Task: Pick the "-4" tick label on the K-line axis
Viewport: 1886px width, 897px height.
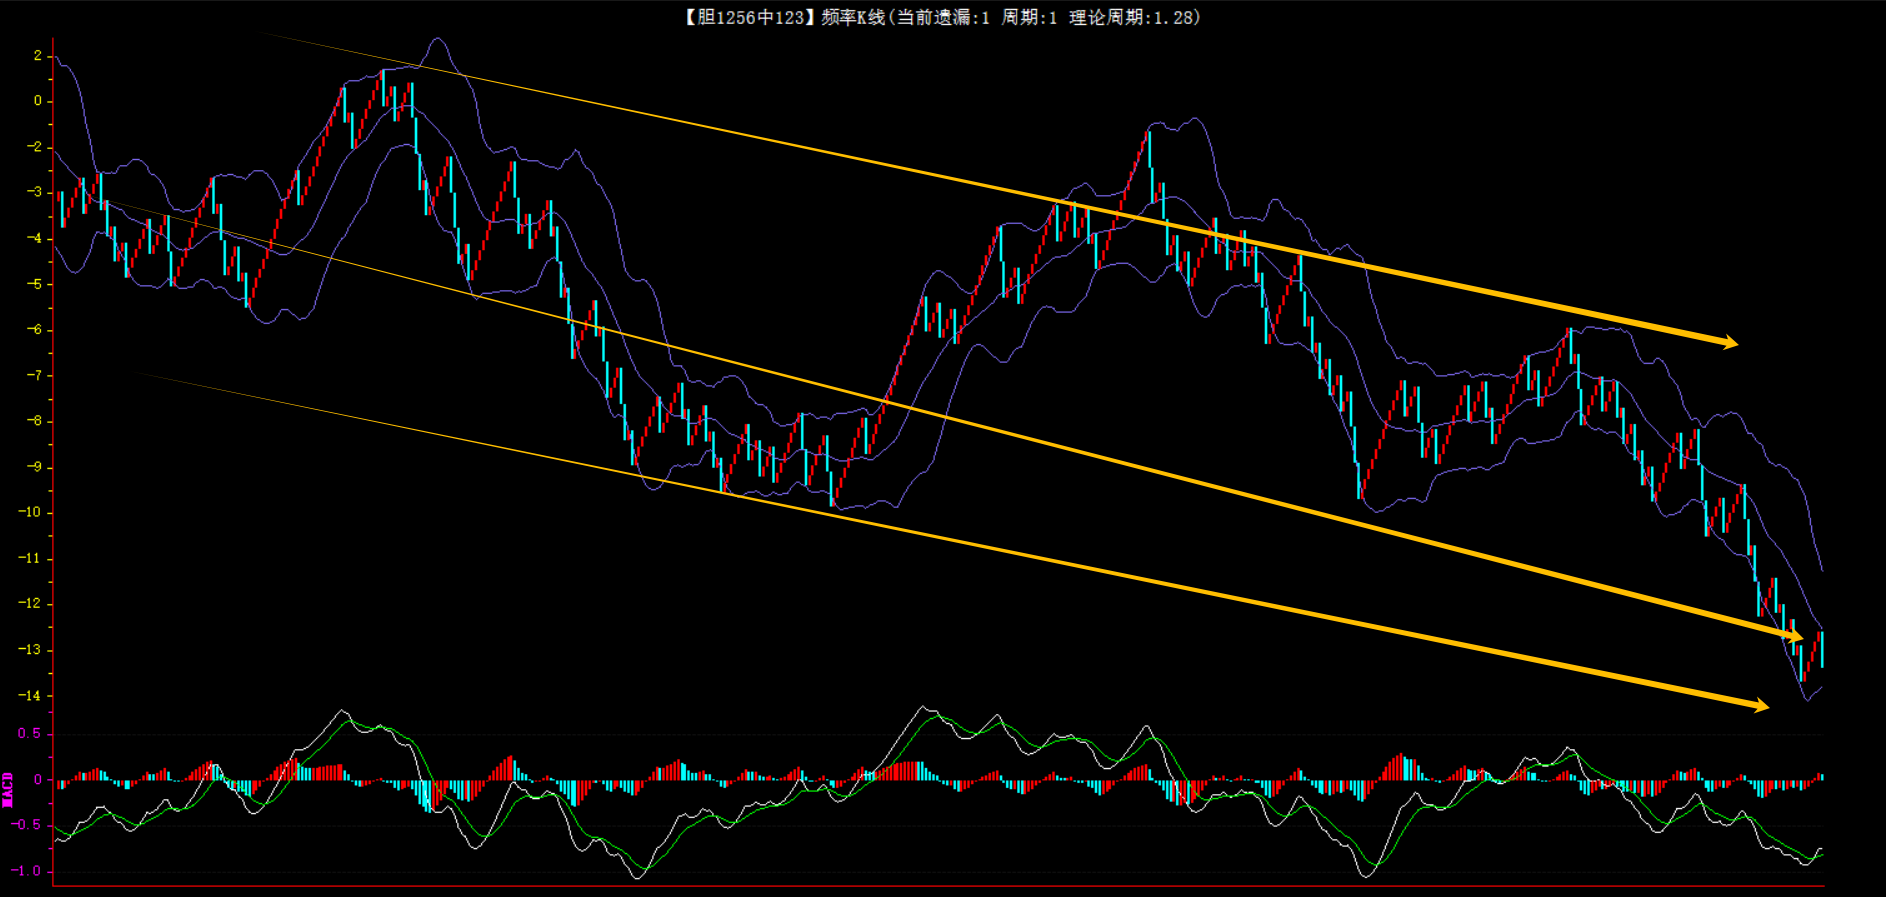Action: pos(35,238)
